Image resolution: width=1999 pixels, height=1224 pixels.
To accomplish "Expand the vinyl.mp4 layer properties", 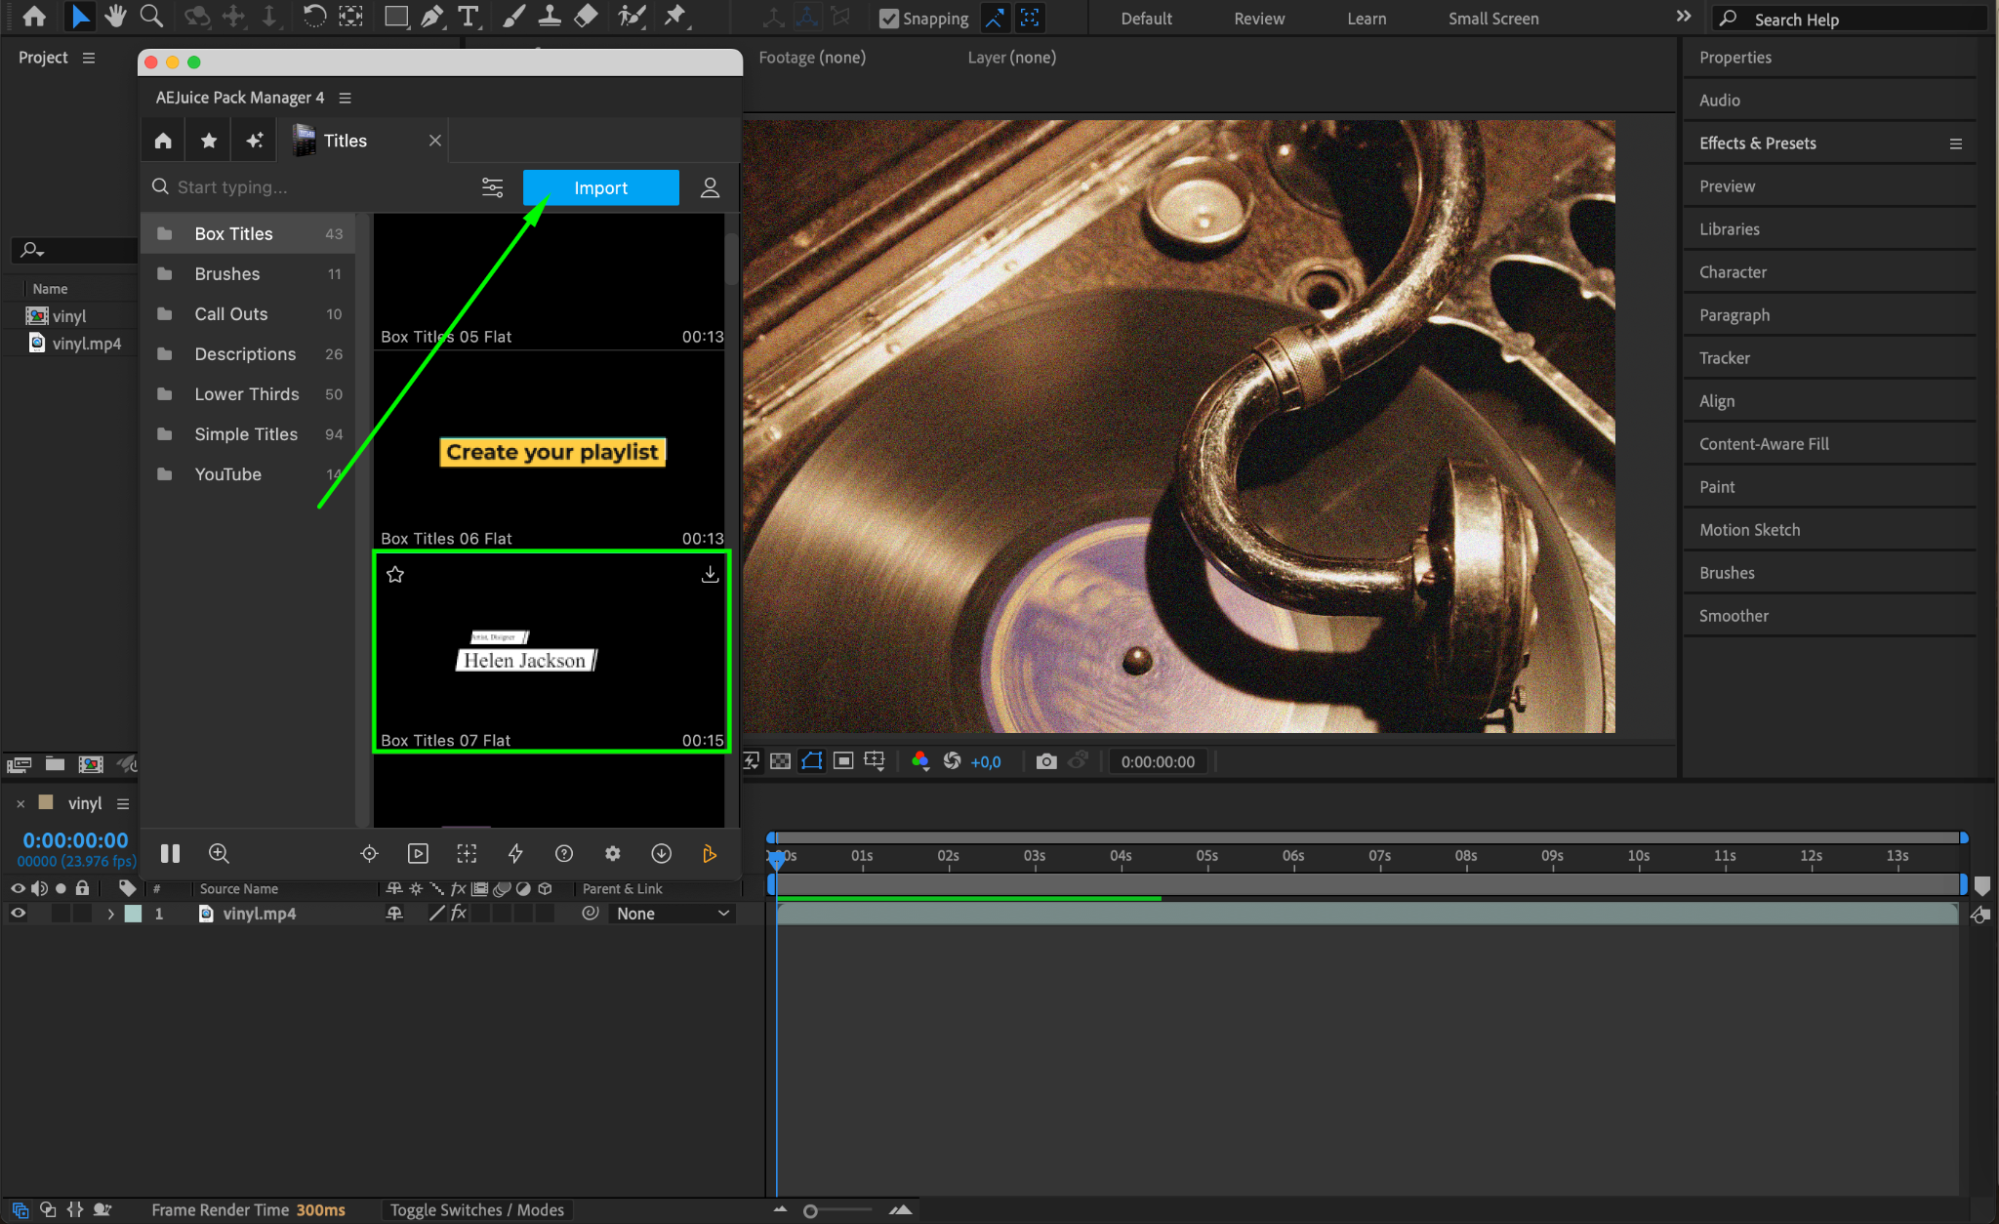I will (x=110, y=913).
